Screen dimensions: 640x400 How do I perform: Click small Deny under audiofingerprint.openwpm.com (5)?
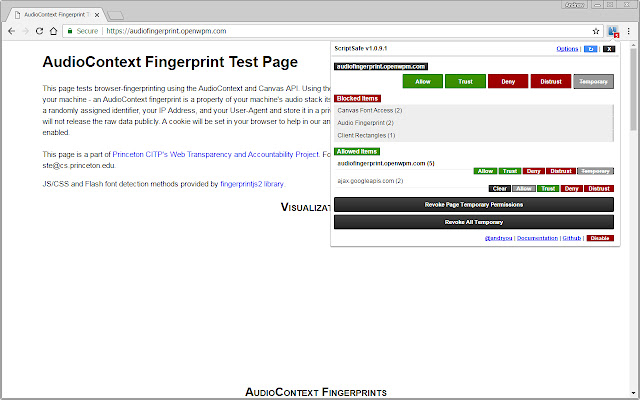(533, 171)
